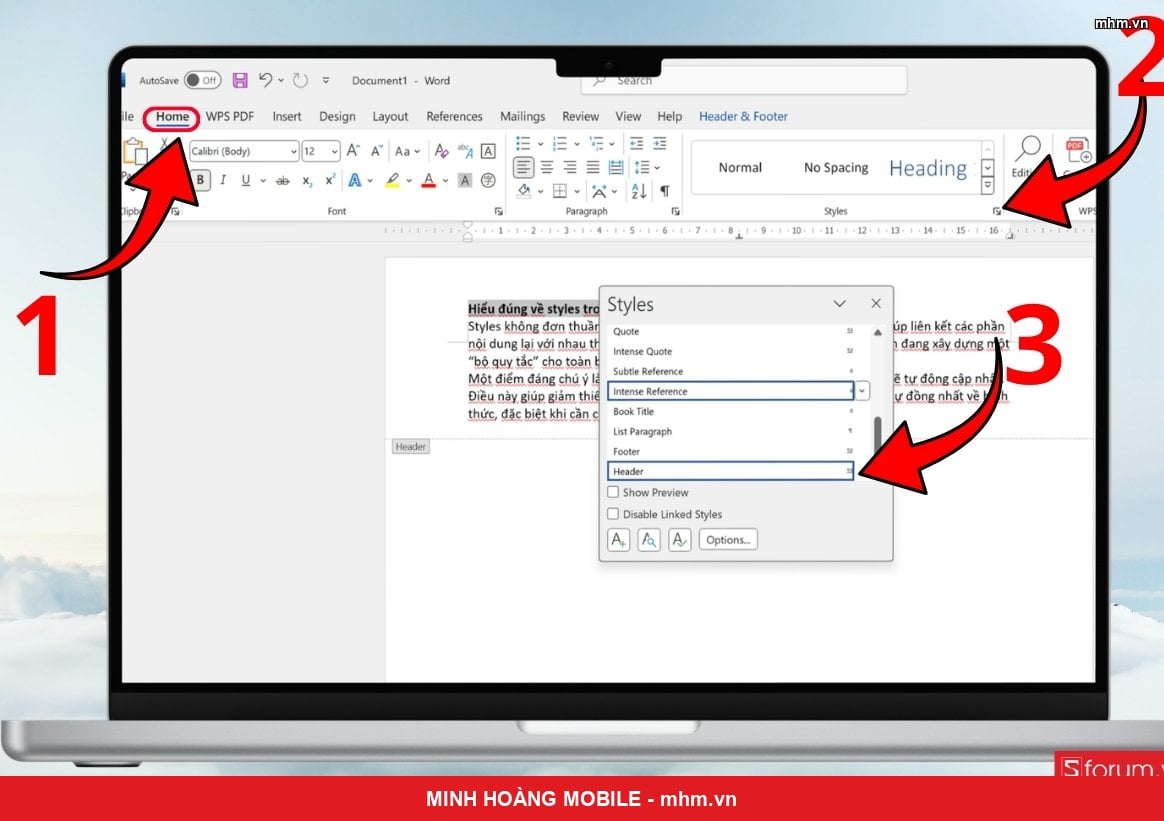Open the Style Inspector icon

pos(649,540)
